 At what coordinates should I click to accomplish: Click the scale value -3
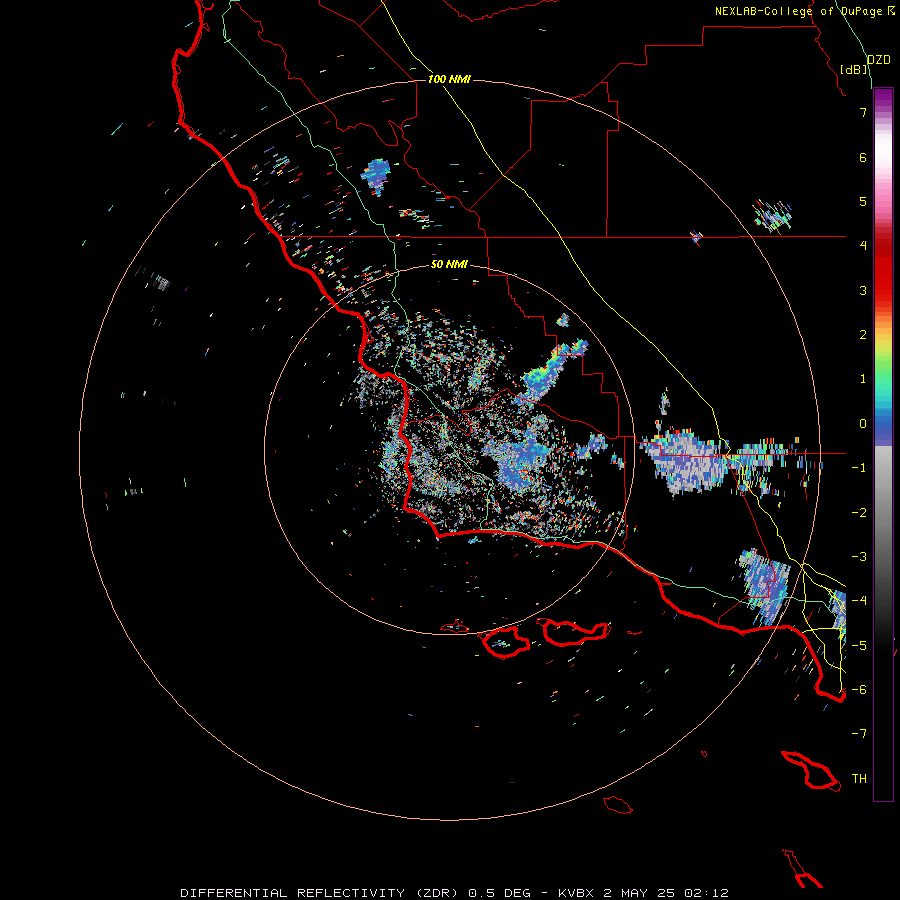[859, 557]
